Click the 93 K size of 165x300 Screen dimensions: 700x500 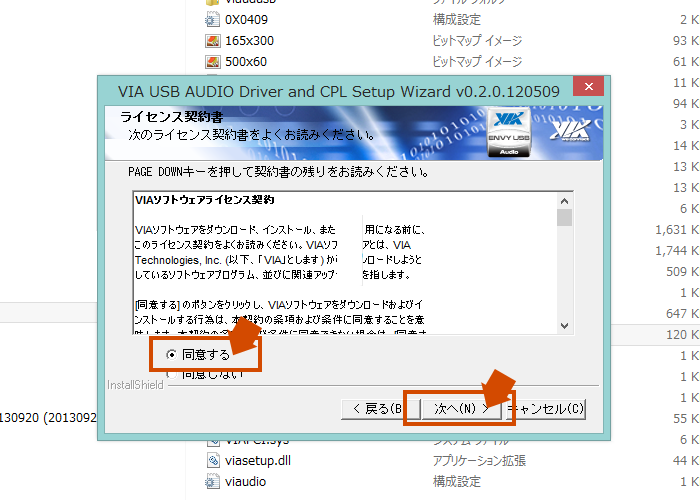686,41
